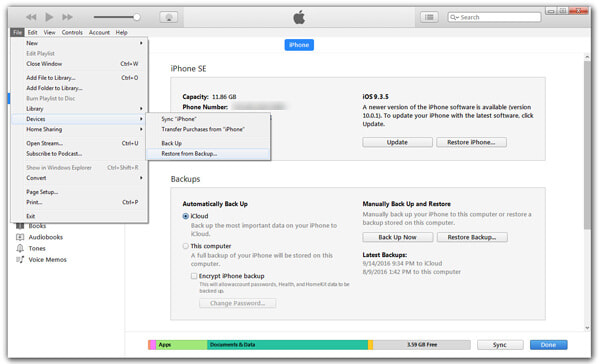Click the Done button

[x=548, y=345]
